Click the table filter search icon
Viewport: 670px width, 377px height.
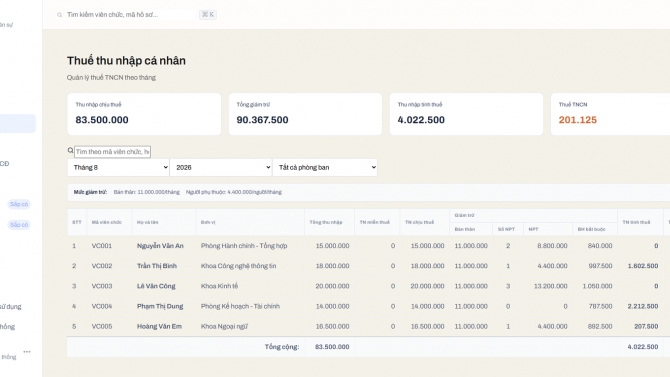coord(70,150)
